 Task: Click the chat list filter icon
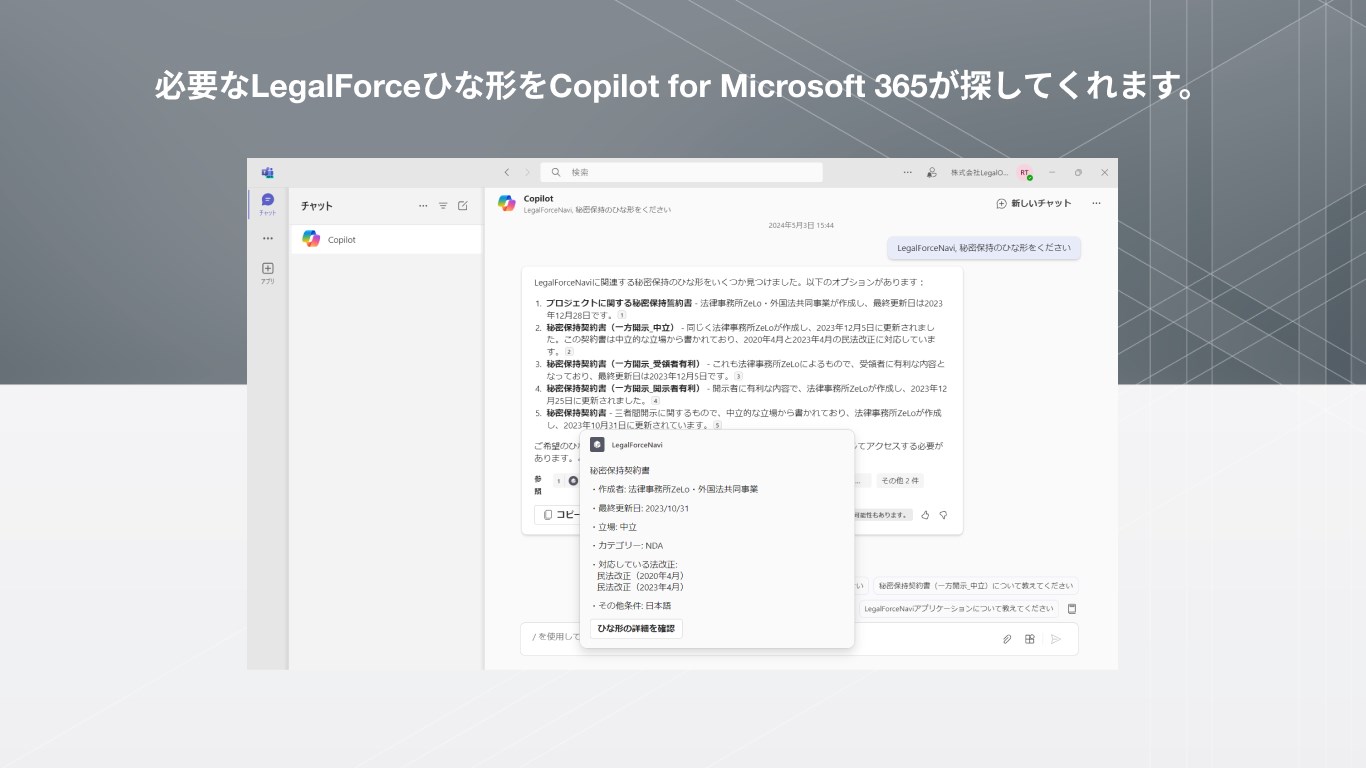point(443,206)
